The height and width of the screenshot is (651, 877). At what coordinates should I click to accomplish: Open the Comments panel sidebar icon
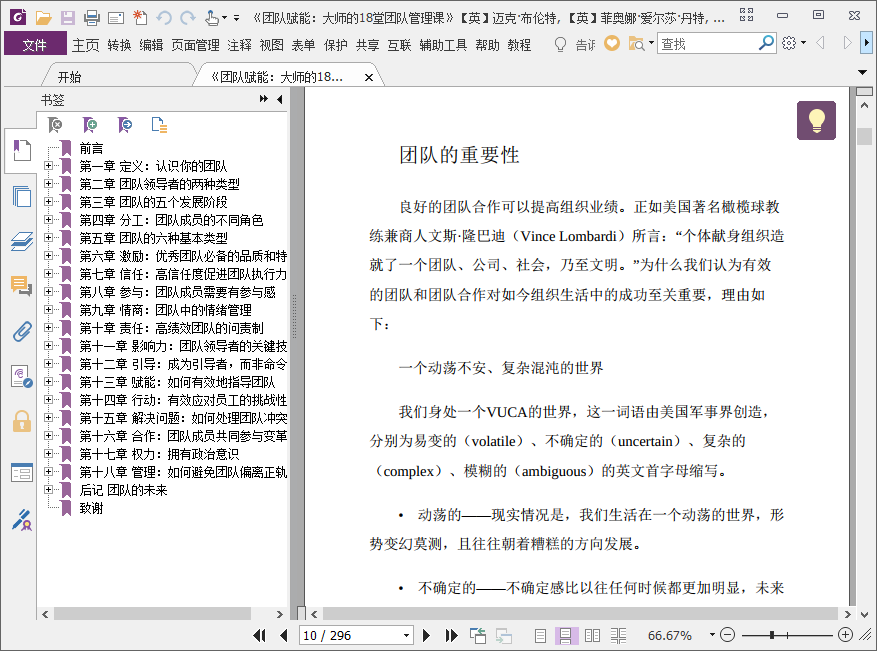(22, 286)
